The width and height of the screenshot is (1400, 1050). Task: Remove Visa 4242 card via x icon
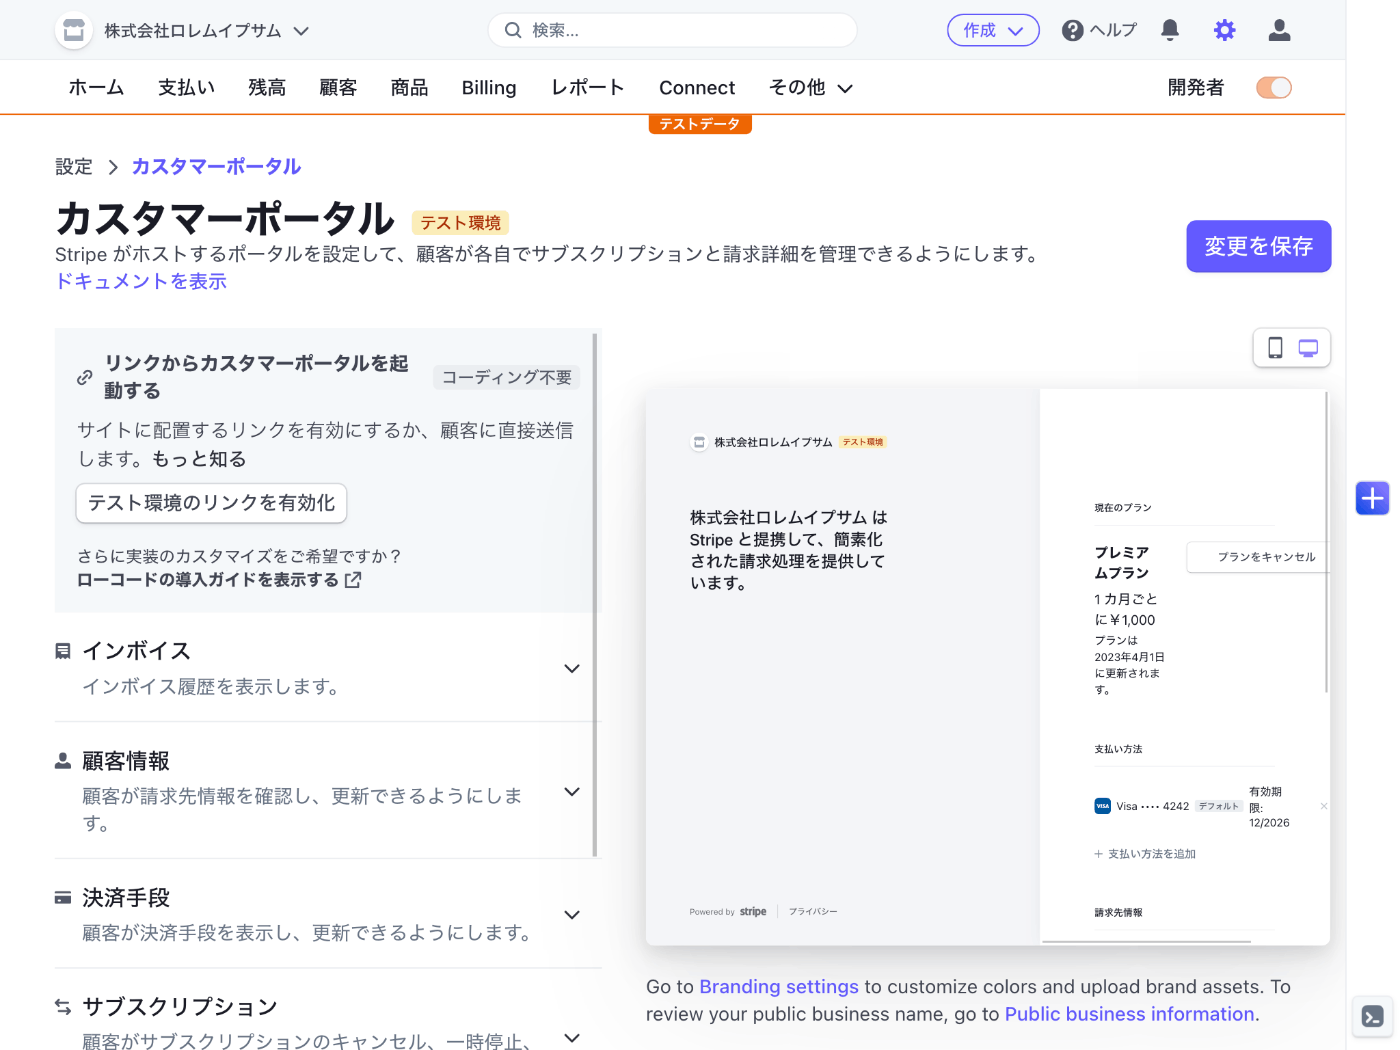1323,806
